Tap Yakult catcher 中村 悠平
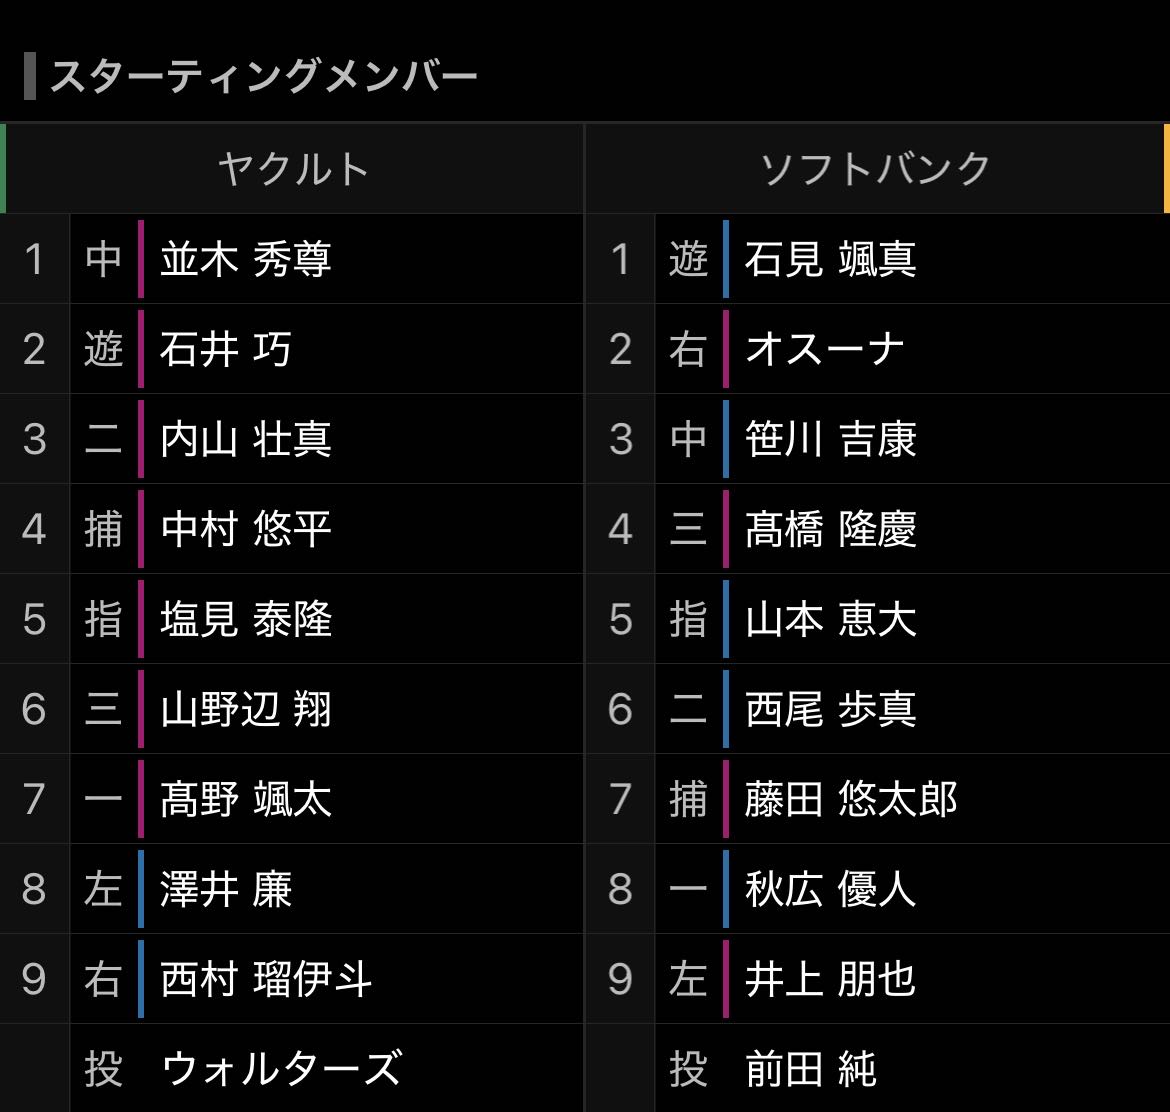This screenshot has height=1112, width=1170. [x=246, y=530]
